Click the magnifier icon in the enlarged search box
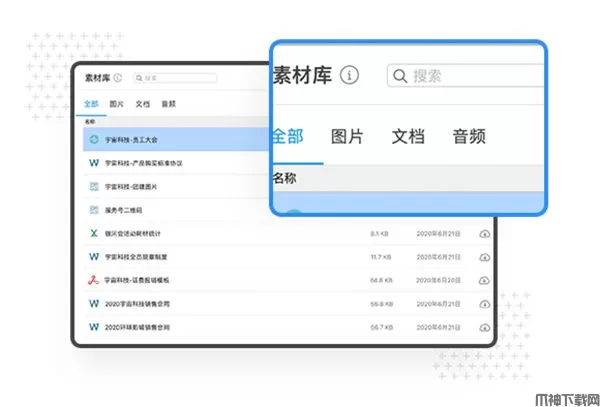 click(400, 76)
